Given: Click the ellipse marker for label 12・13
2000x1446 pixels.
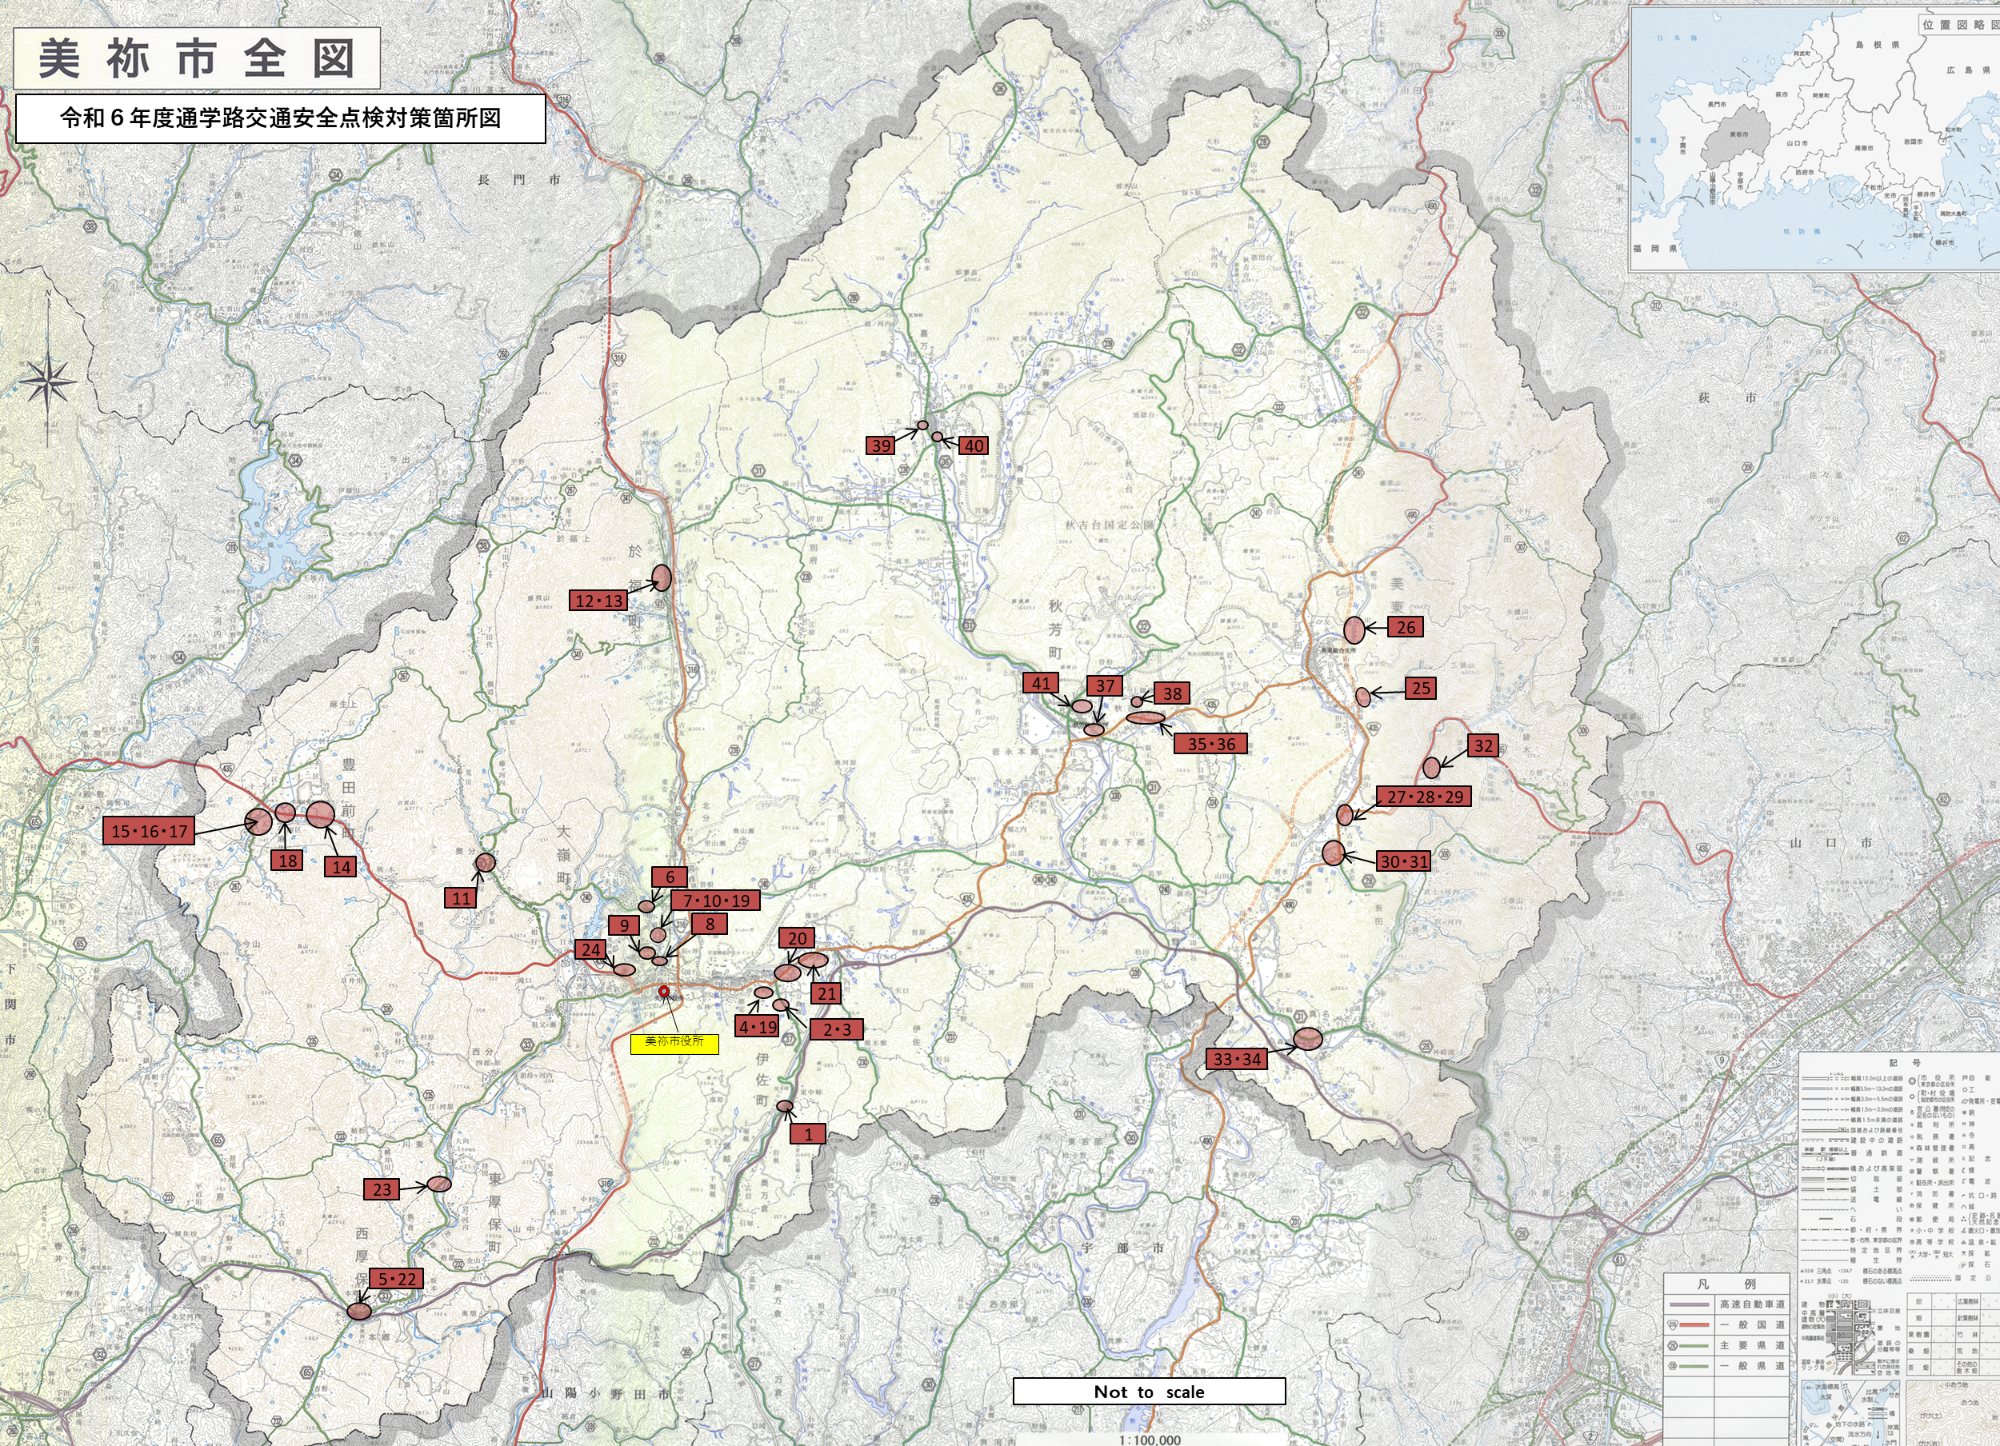Looking at the screenshot, I should pyautogui.click(x=662, y=578).
